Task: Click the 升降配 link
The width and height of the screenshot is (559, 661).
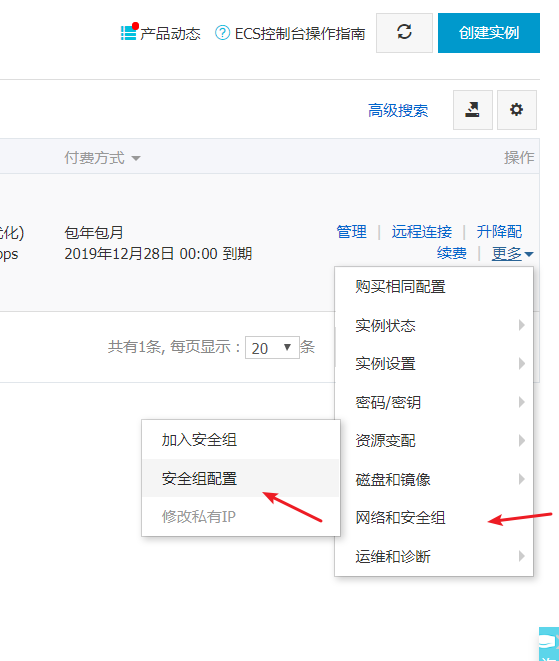Action: pos(499,231)
